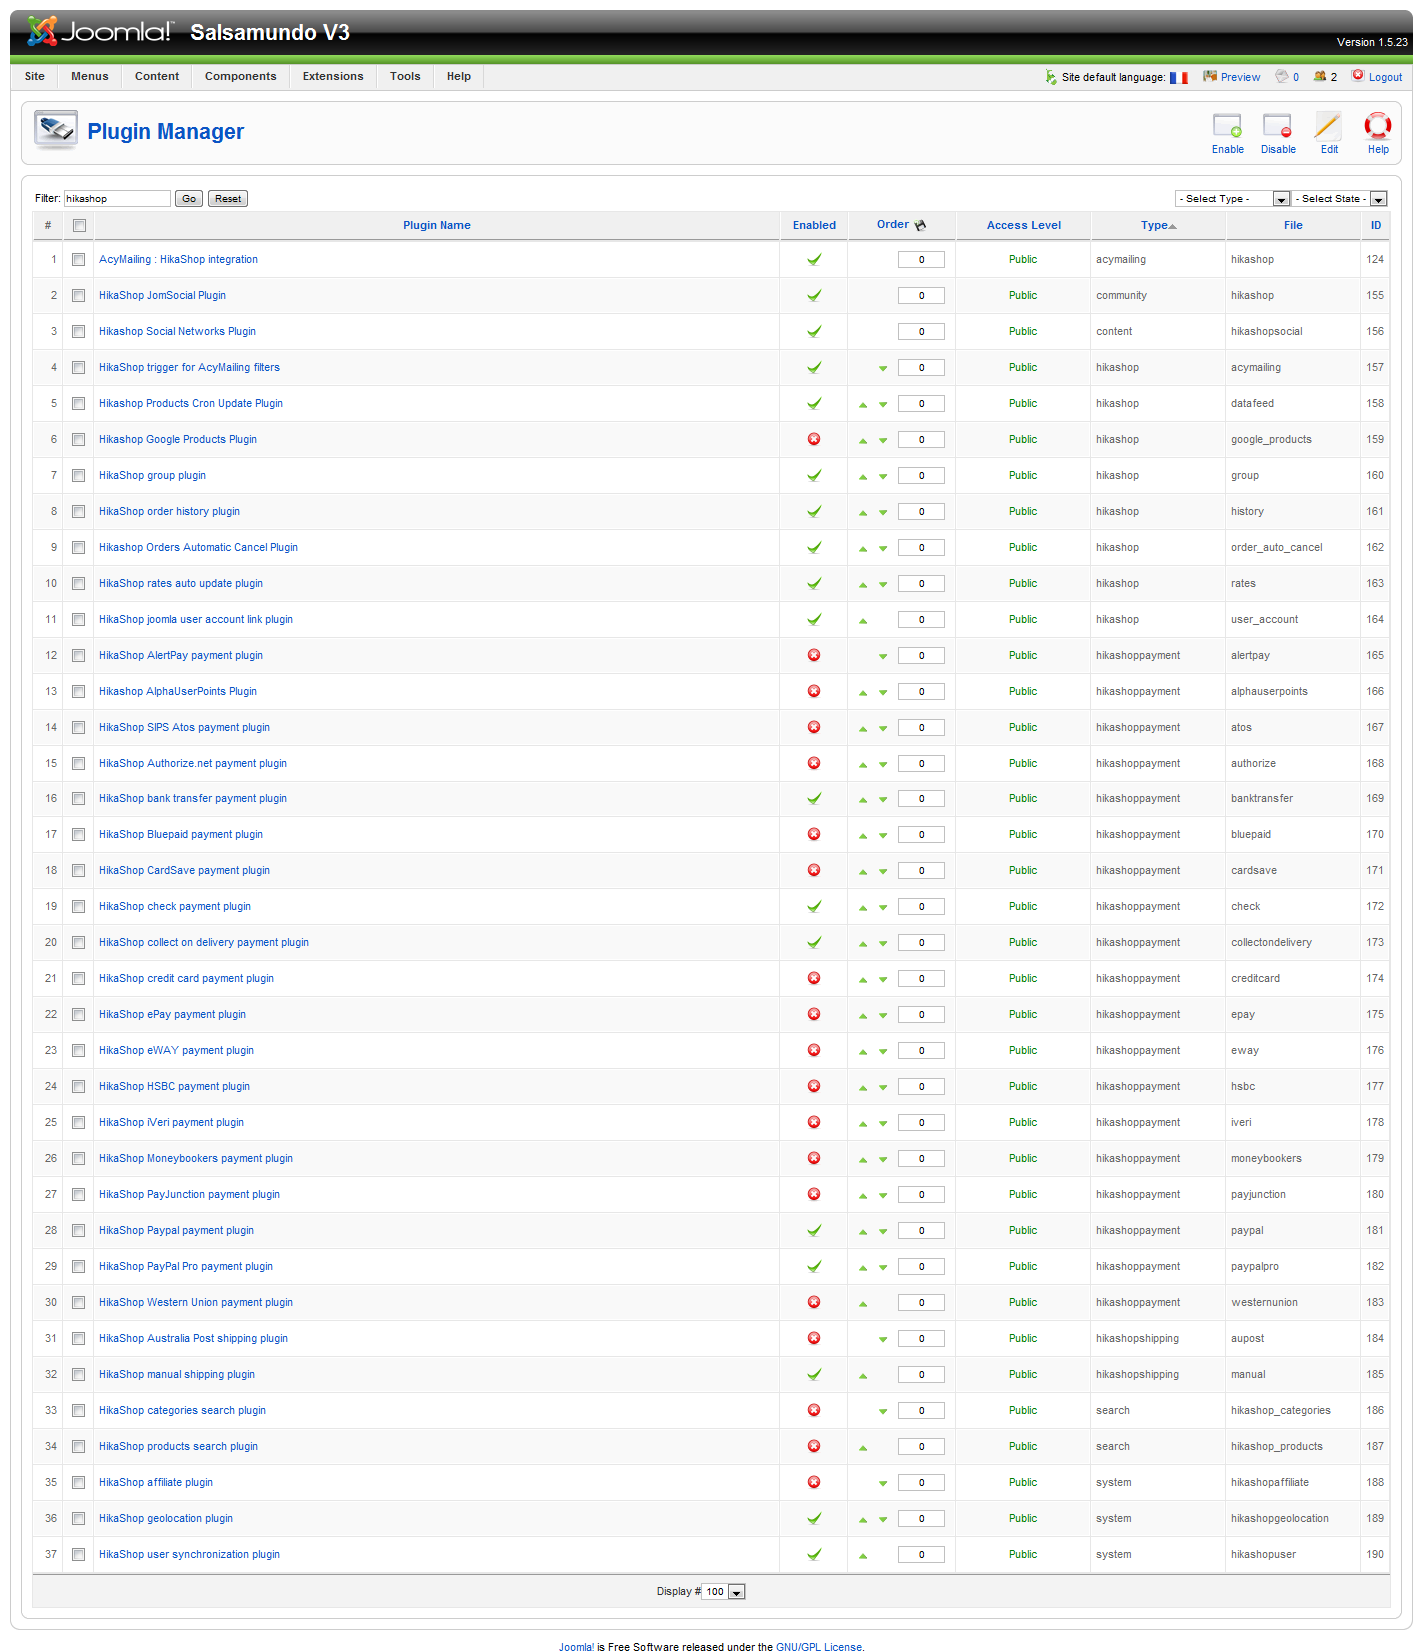Open HikaShop collect on delivery payment plugin

(204, 942)
